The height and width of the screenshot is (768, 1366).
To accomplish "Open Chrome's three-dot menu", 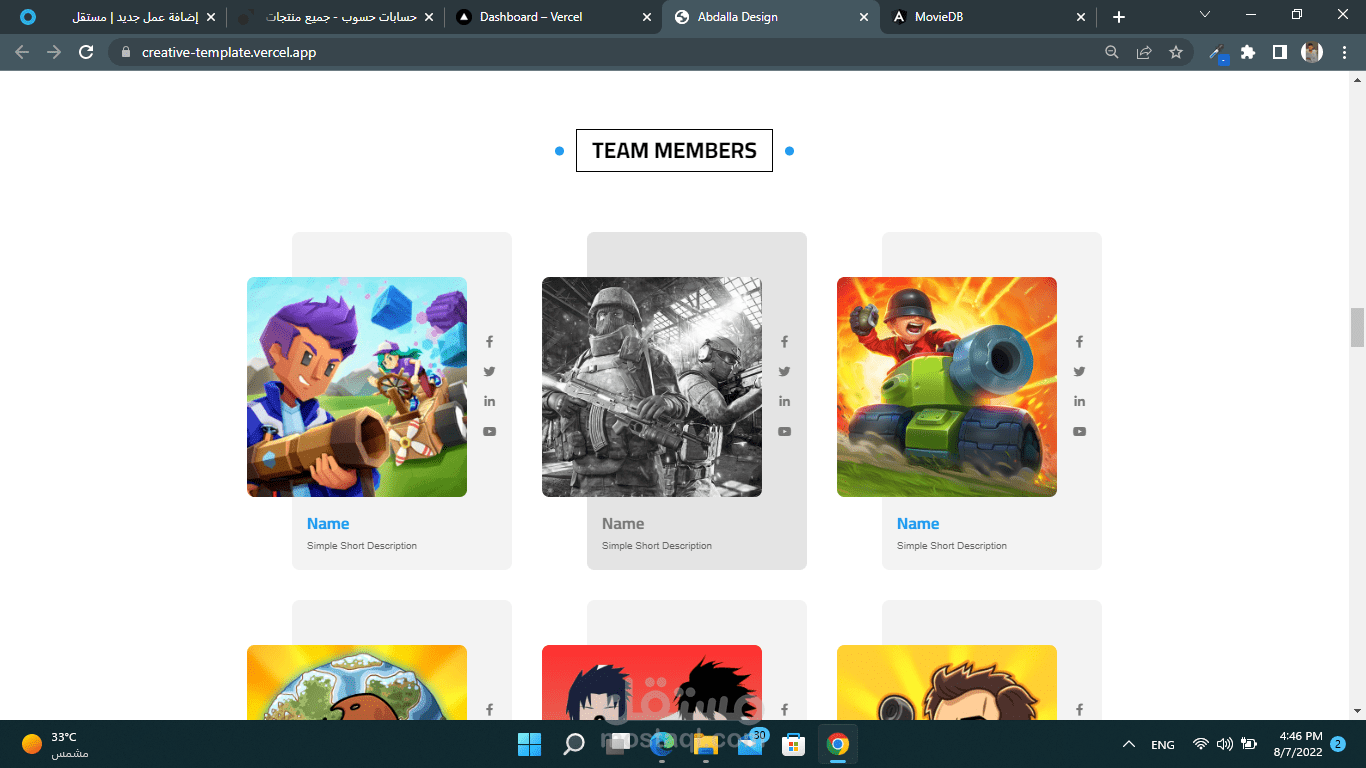I will [1345, 52].
